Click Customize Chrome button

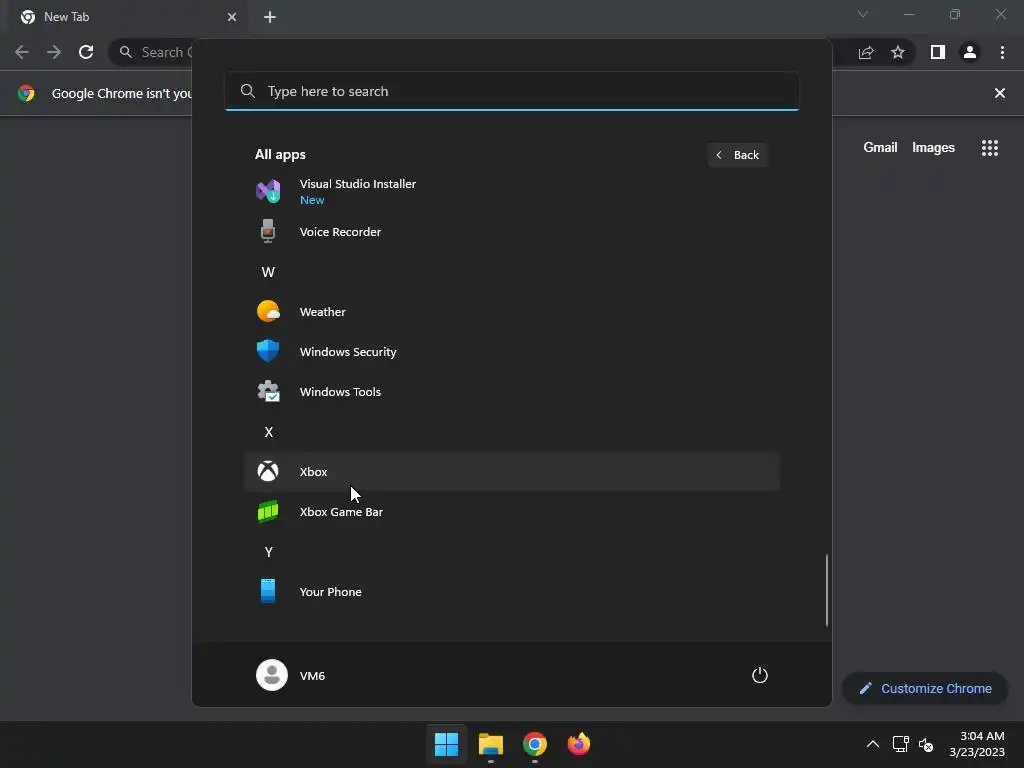(x=925, y=688)
